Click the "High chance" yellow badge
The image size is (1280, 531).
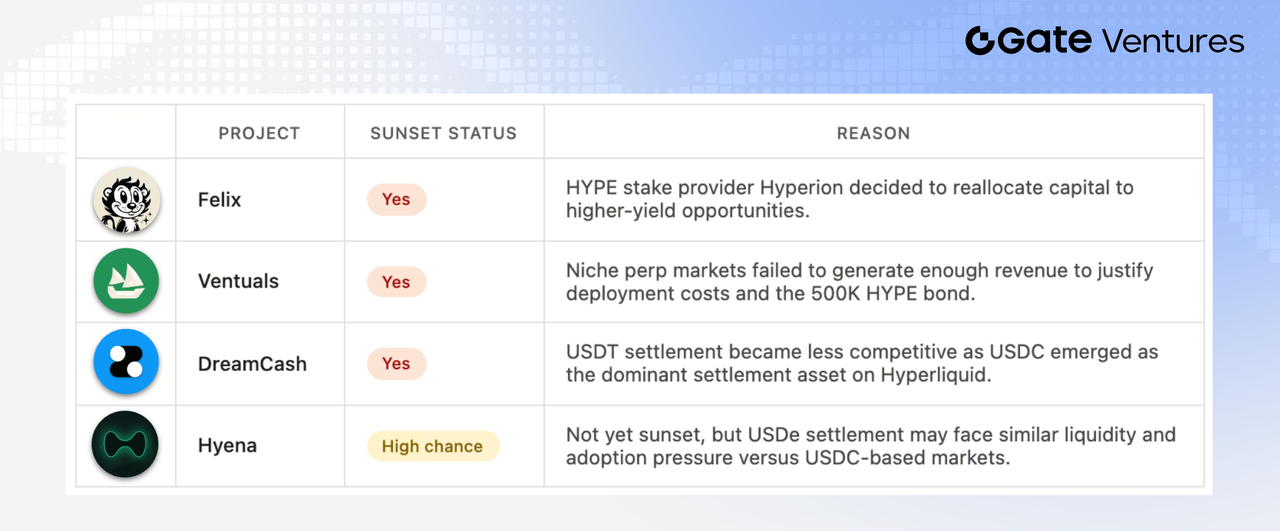(x=432, y=446)
